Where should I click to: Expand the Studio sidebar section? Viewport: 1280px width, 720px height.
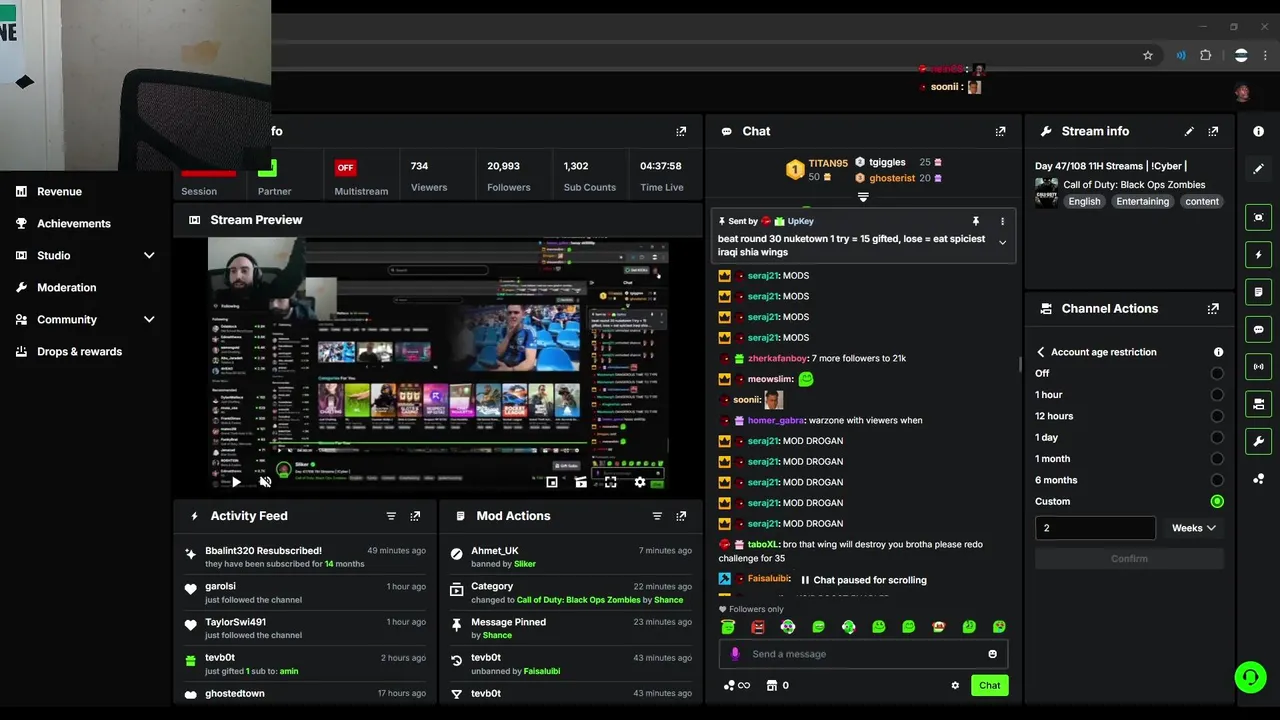coord(149,255)
